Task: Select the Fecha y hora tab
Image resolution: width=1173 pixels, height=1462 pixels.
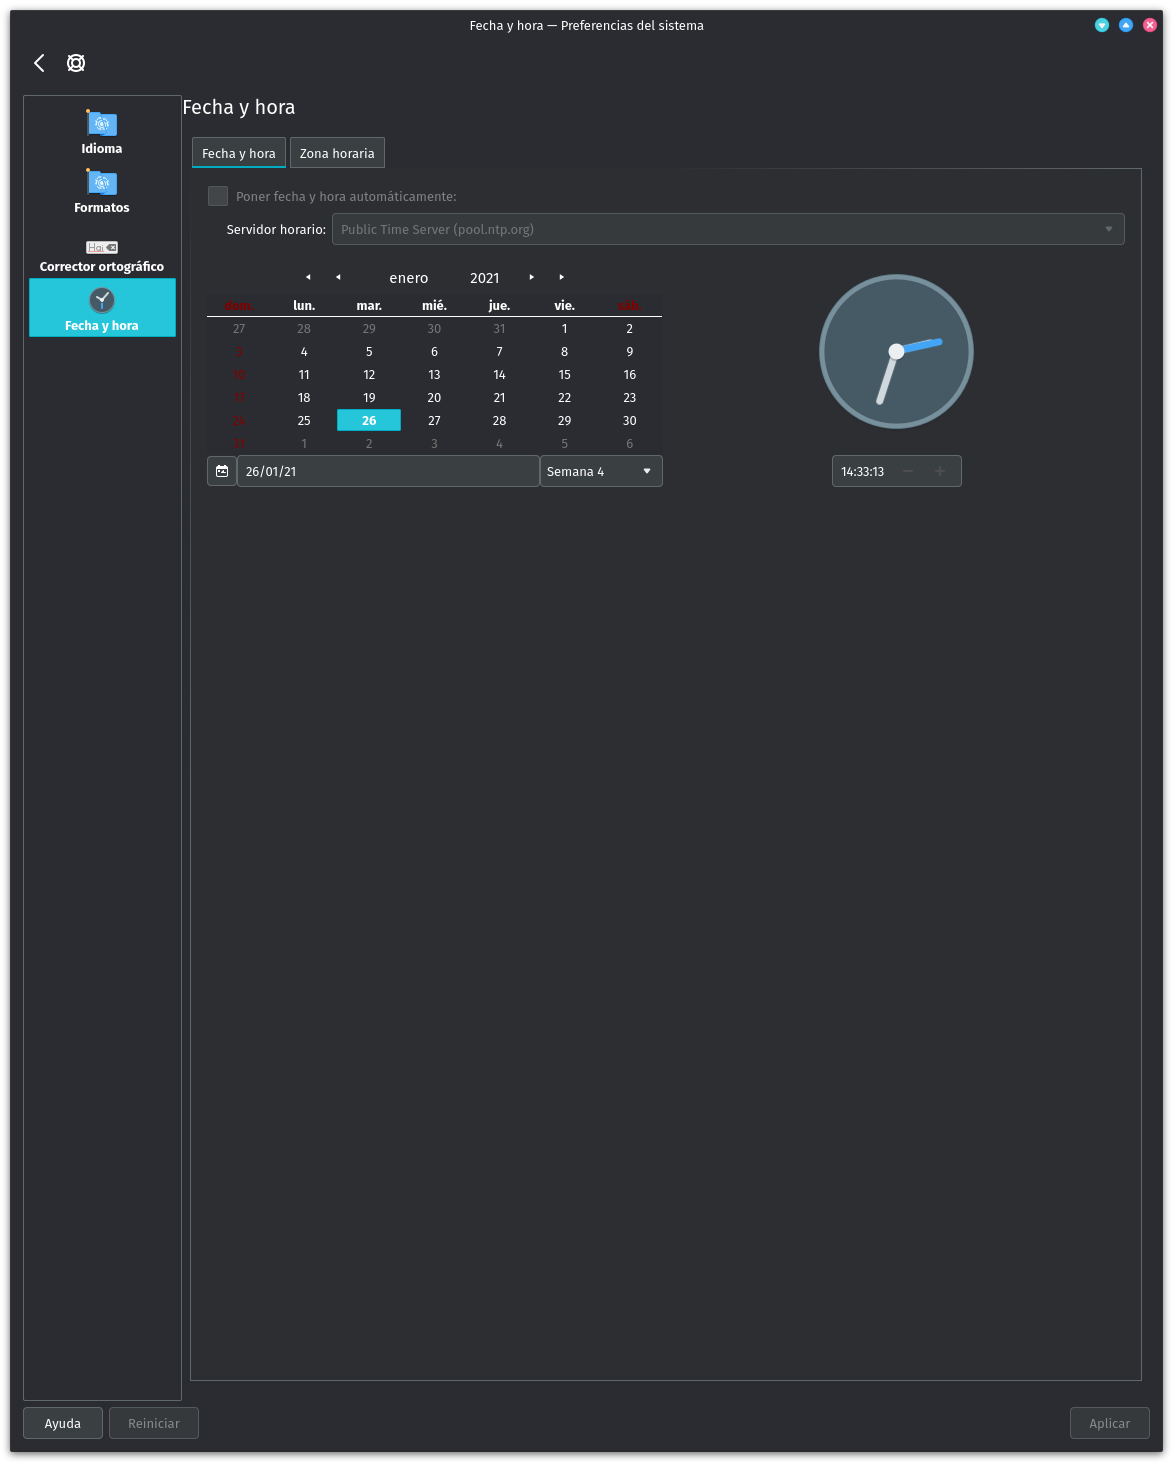Action: [238, 152]
